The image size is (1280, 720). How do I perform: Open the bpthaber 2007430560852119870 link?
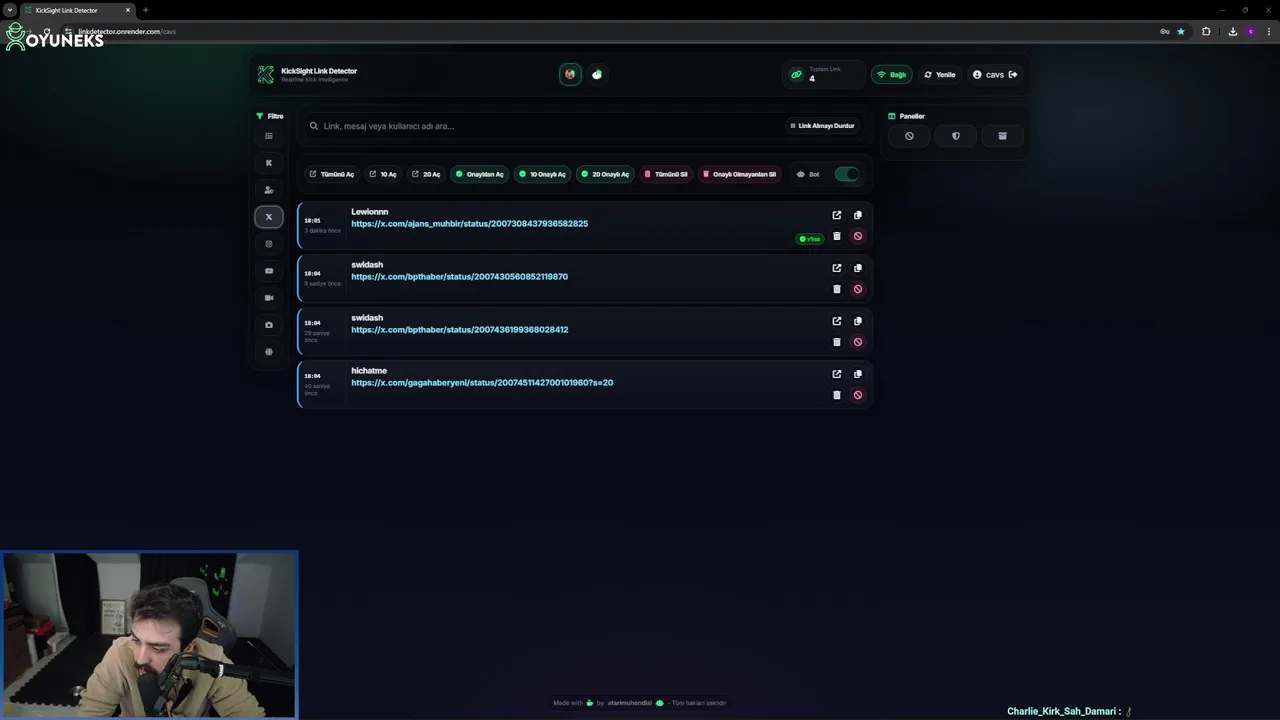(459, 277)
